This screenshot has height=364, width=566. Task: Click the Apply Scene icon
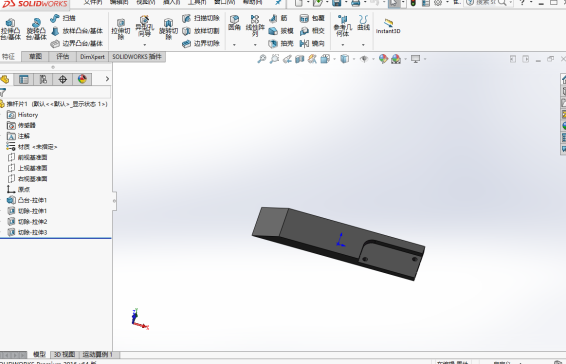pos(396,58)
